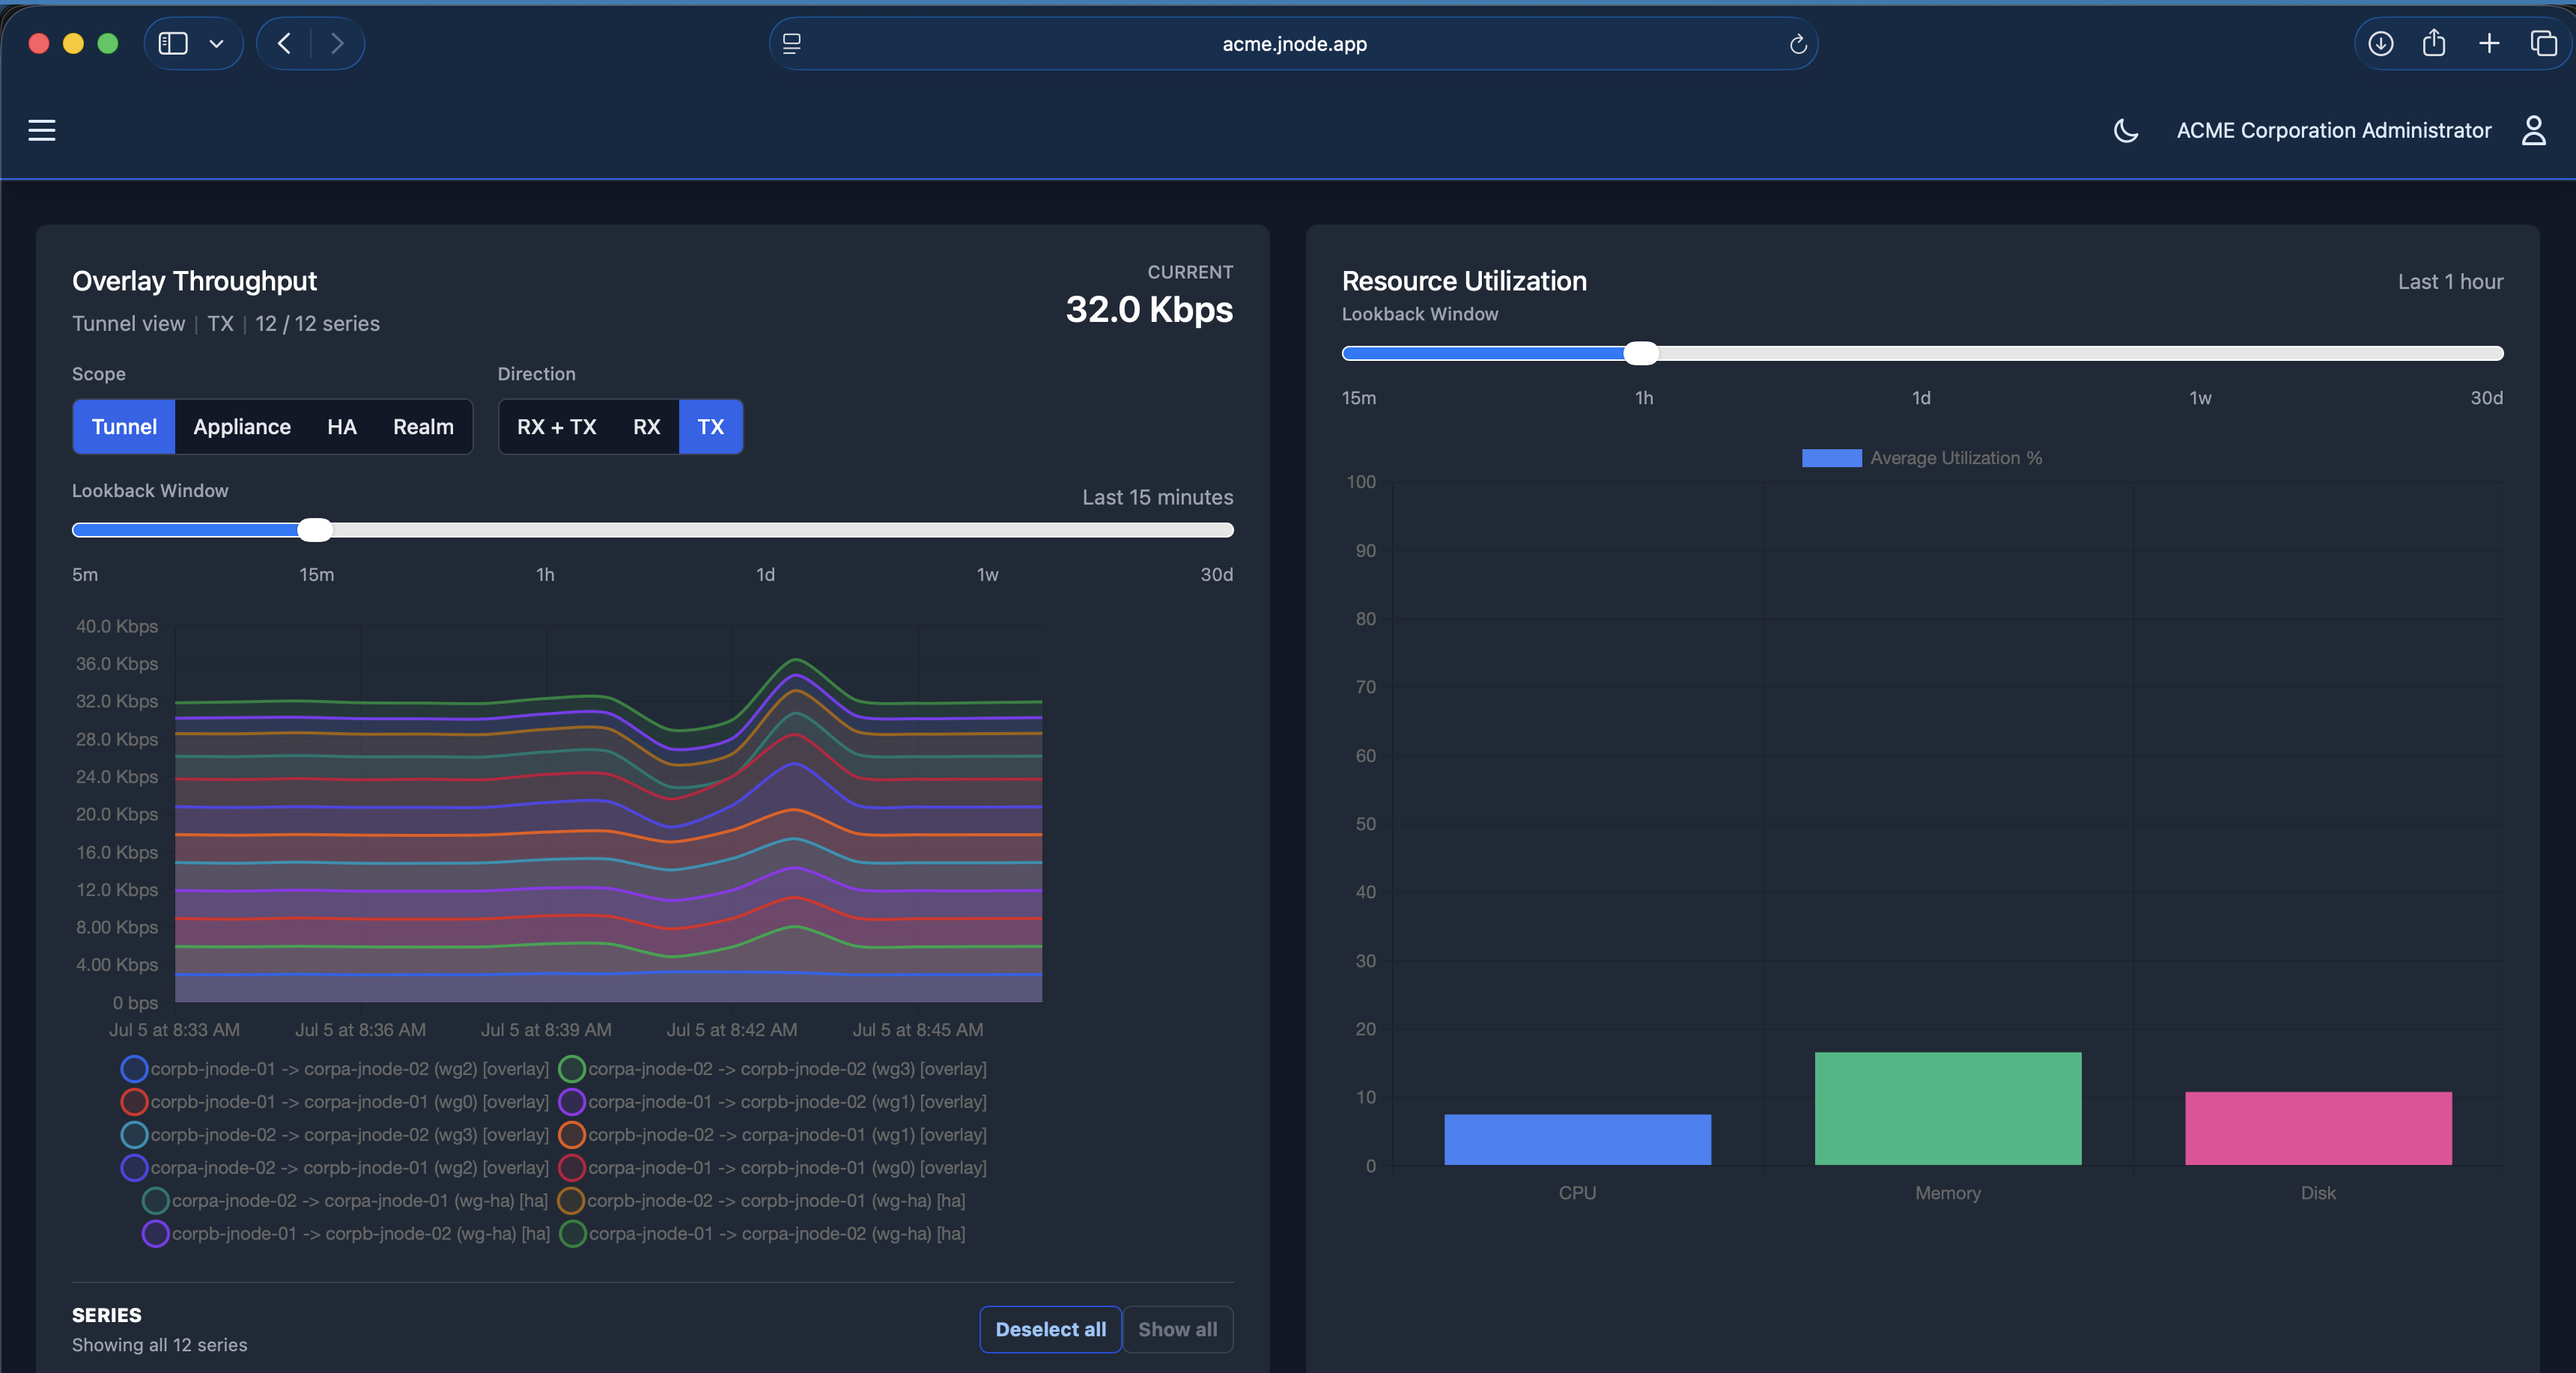
Task: Select the Realm scope option
Action: click(x=423, y=427)
